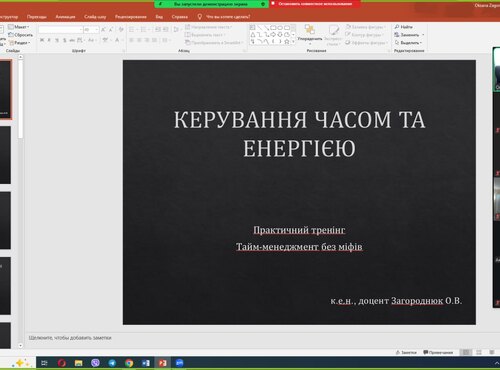Open Google Chrome from the taskbar

(129, 363)
